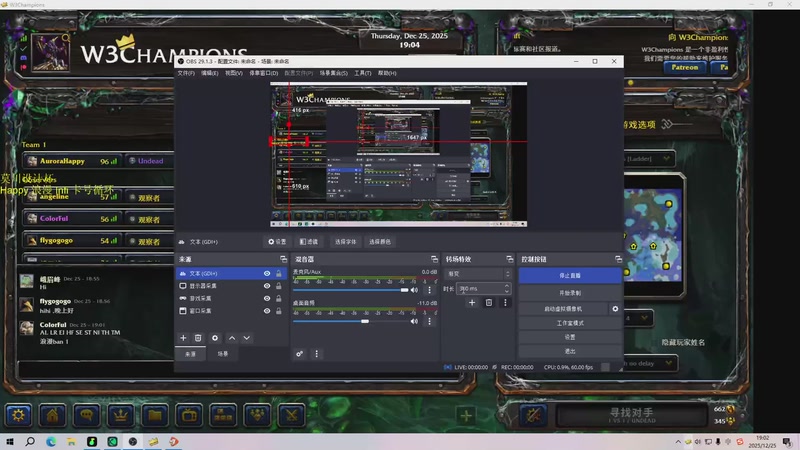Lock the 显示器采集 source
This screenshot has width=800, height=450.
pos(279,286)
